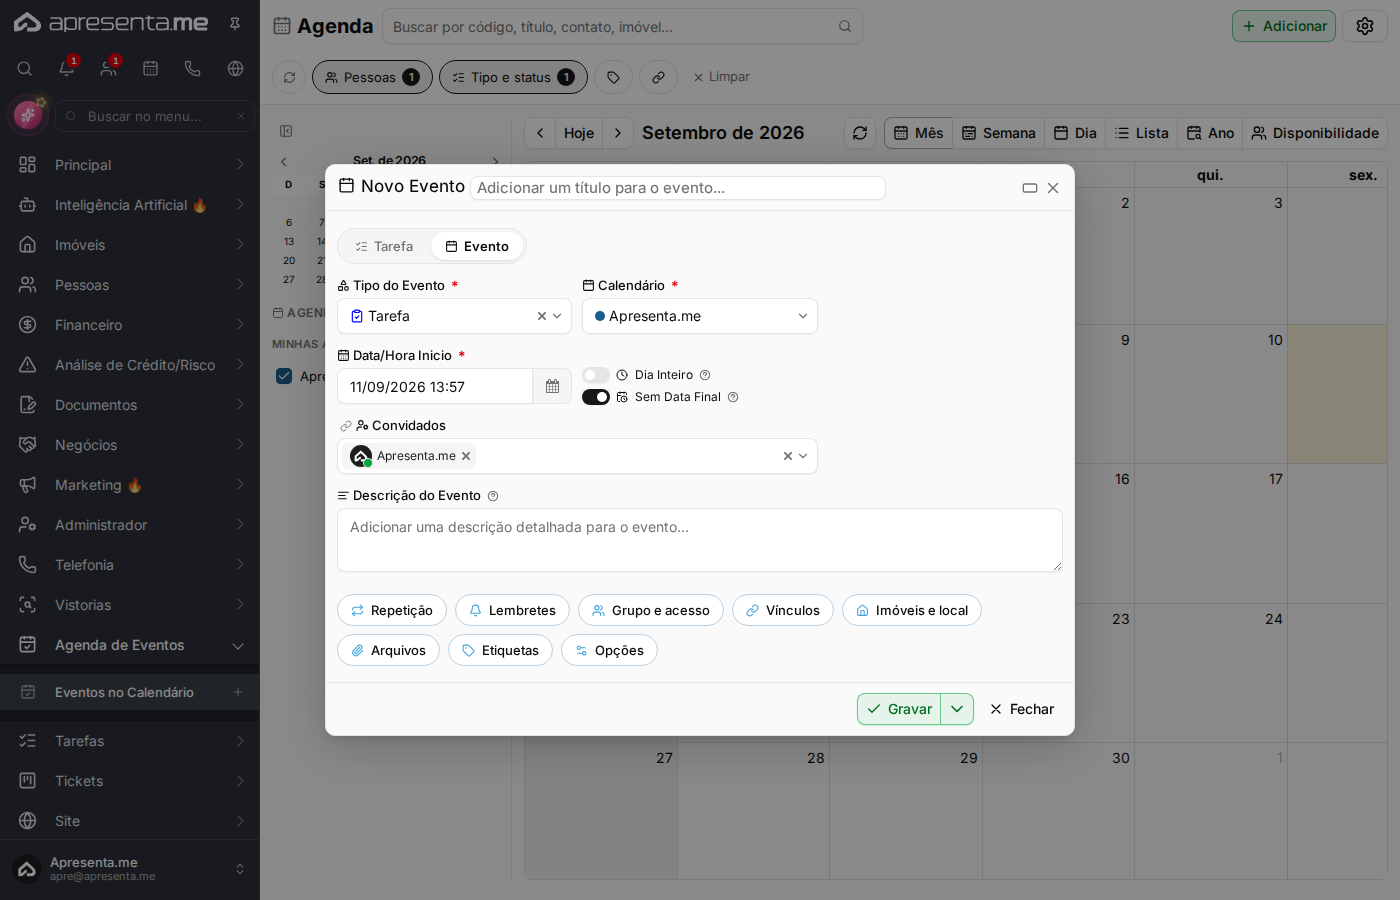
Task: Open the Calendário dropdown
Action: point(700,316)
